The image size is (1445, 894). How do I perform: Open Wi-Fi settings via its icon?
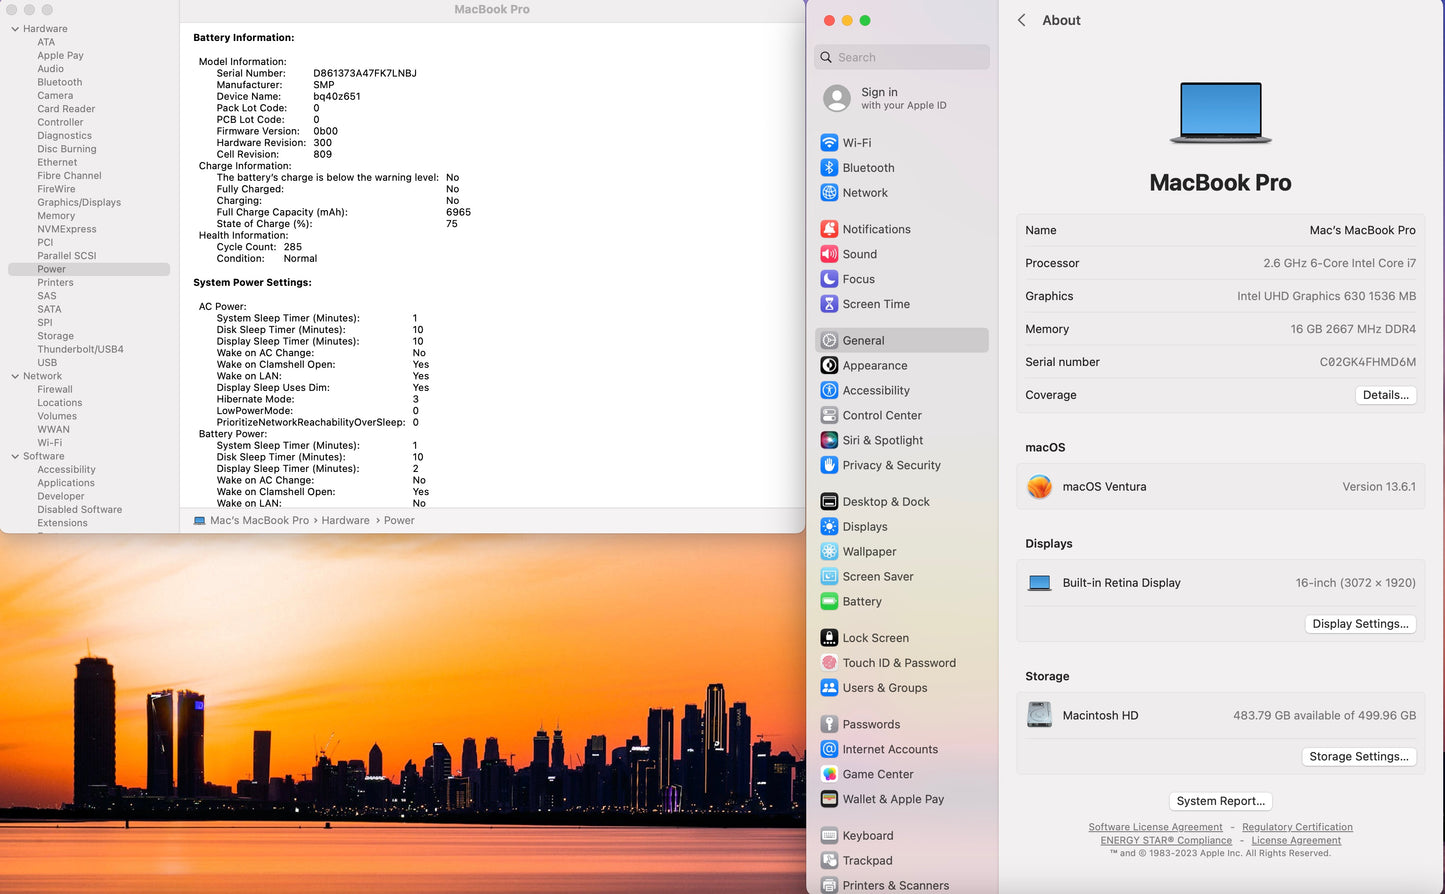click(829, 143)
